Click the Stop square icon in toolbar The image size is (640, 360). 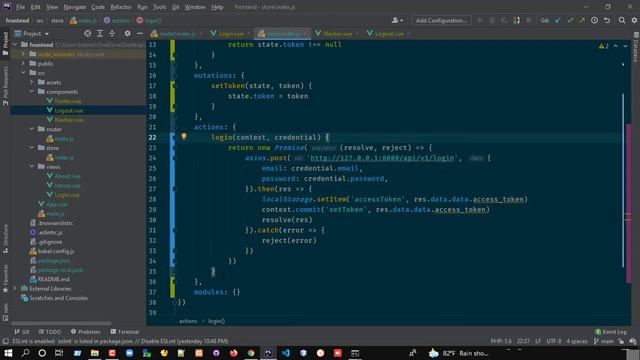tap(529, 20)
